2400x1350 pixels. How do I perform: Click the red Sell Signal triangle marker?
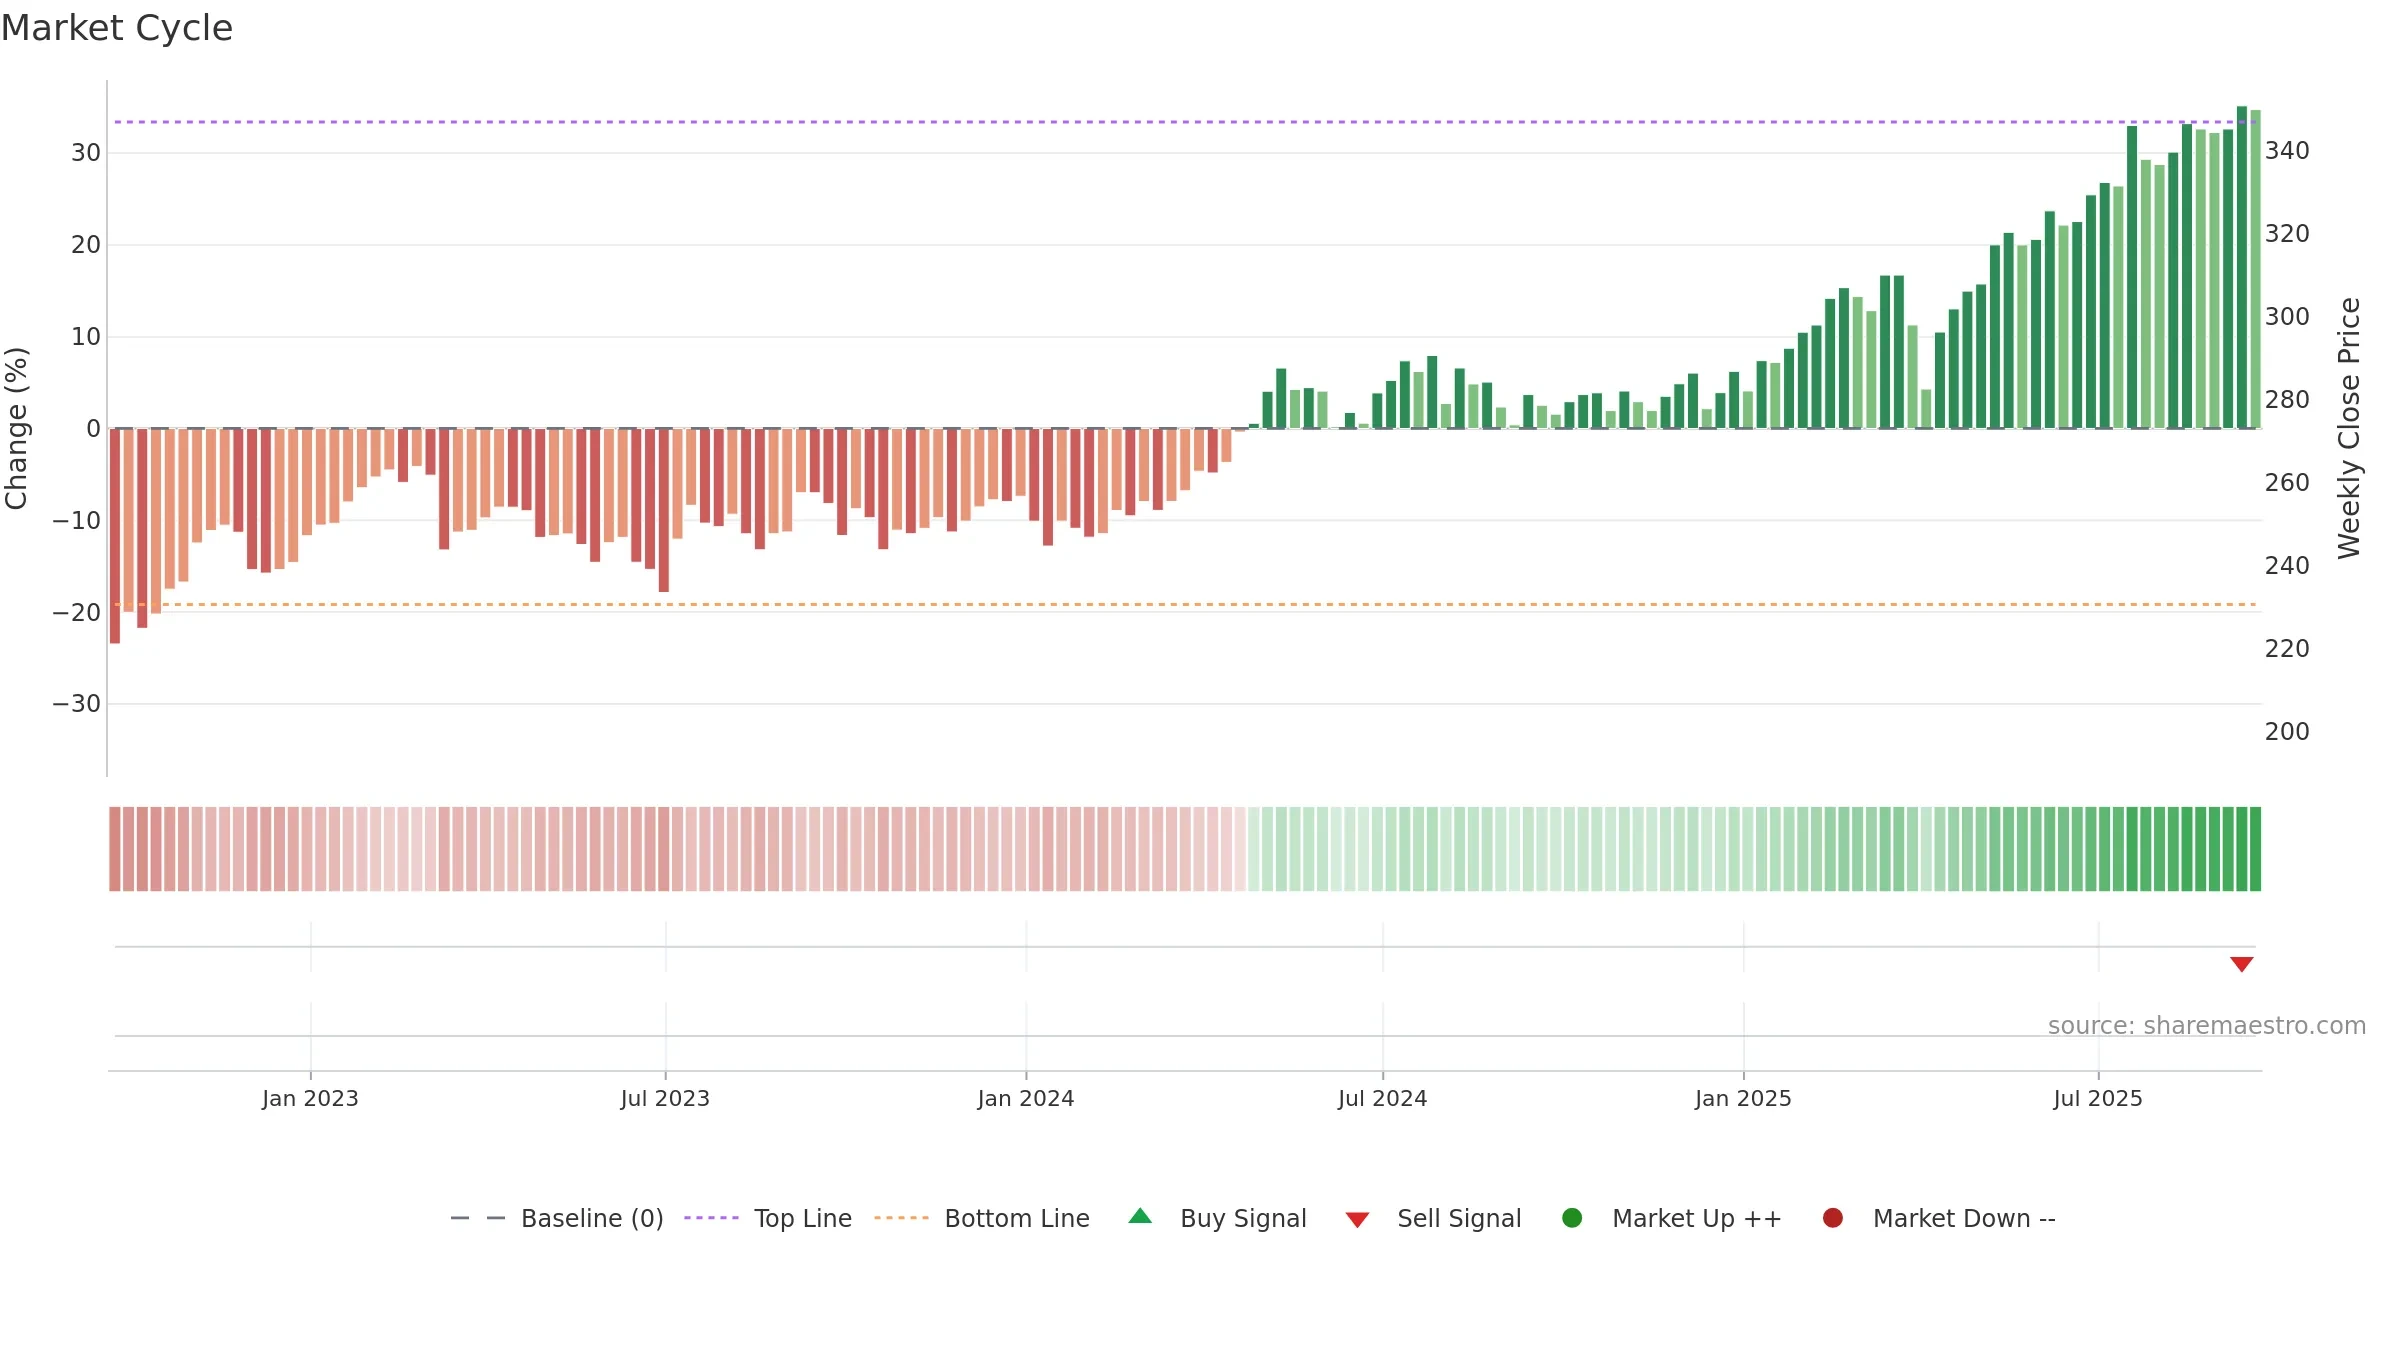2241,964
